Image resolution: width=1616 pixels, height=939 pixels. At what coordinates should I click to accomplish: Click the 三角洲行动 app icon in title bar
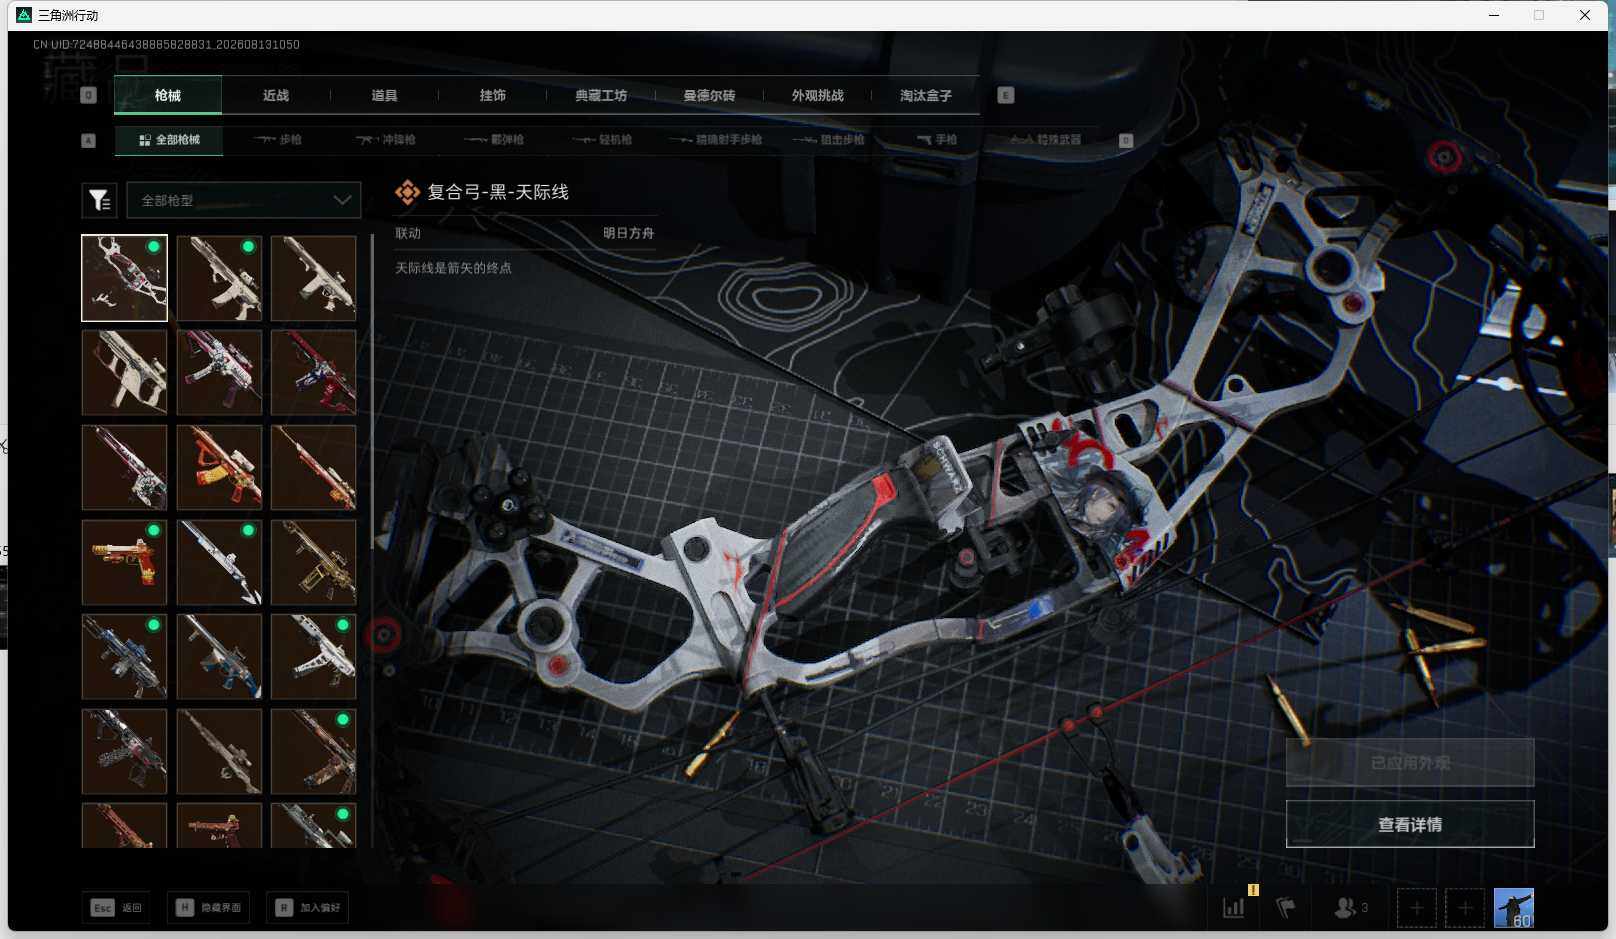[24, 15]
